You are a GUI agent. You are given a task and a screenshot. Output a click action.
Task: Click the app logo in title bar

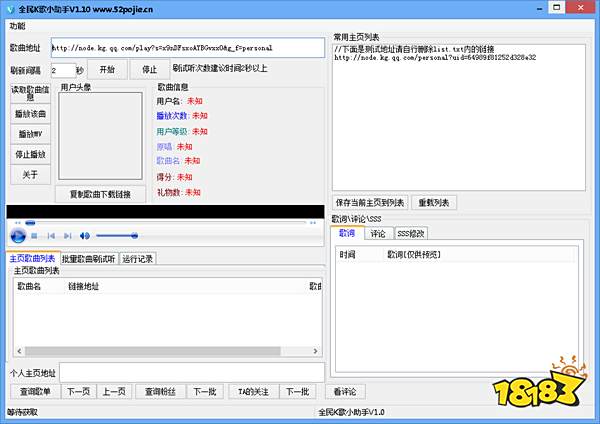[9, 7]
